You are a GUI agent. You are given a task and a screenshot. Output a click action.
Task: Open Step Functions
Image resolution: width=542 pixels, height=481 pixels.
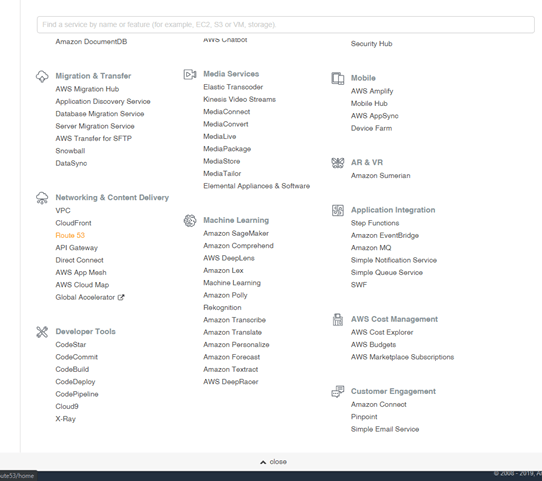(x=375, y=223)
